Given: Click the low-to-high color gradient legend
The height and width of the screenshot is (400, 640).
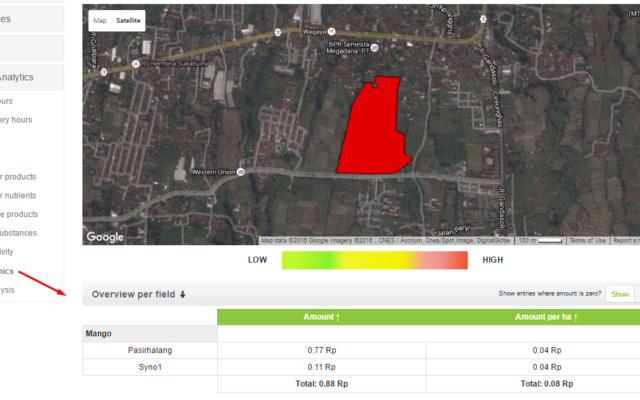Looking at the screenshot, I should click(x=375, y=260).
